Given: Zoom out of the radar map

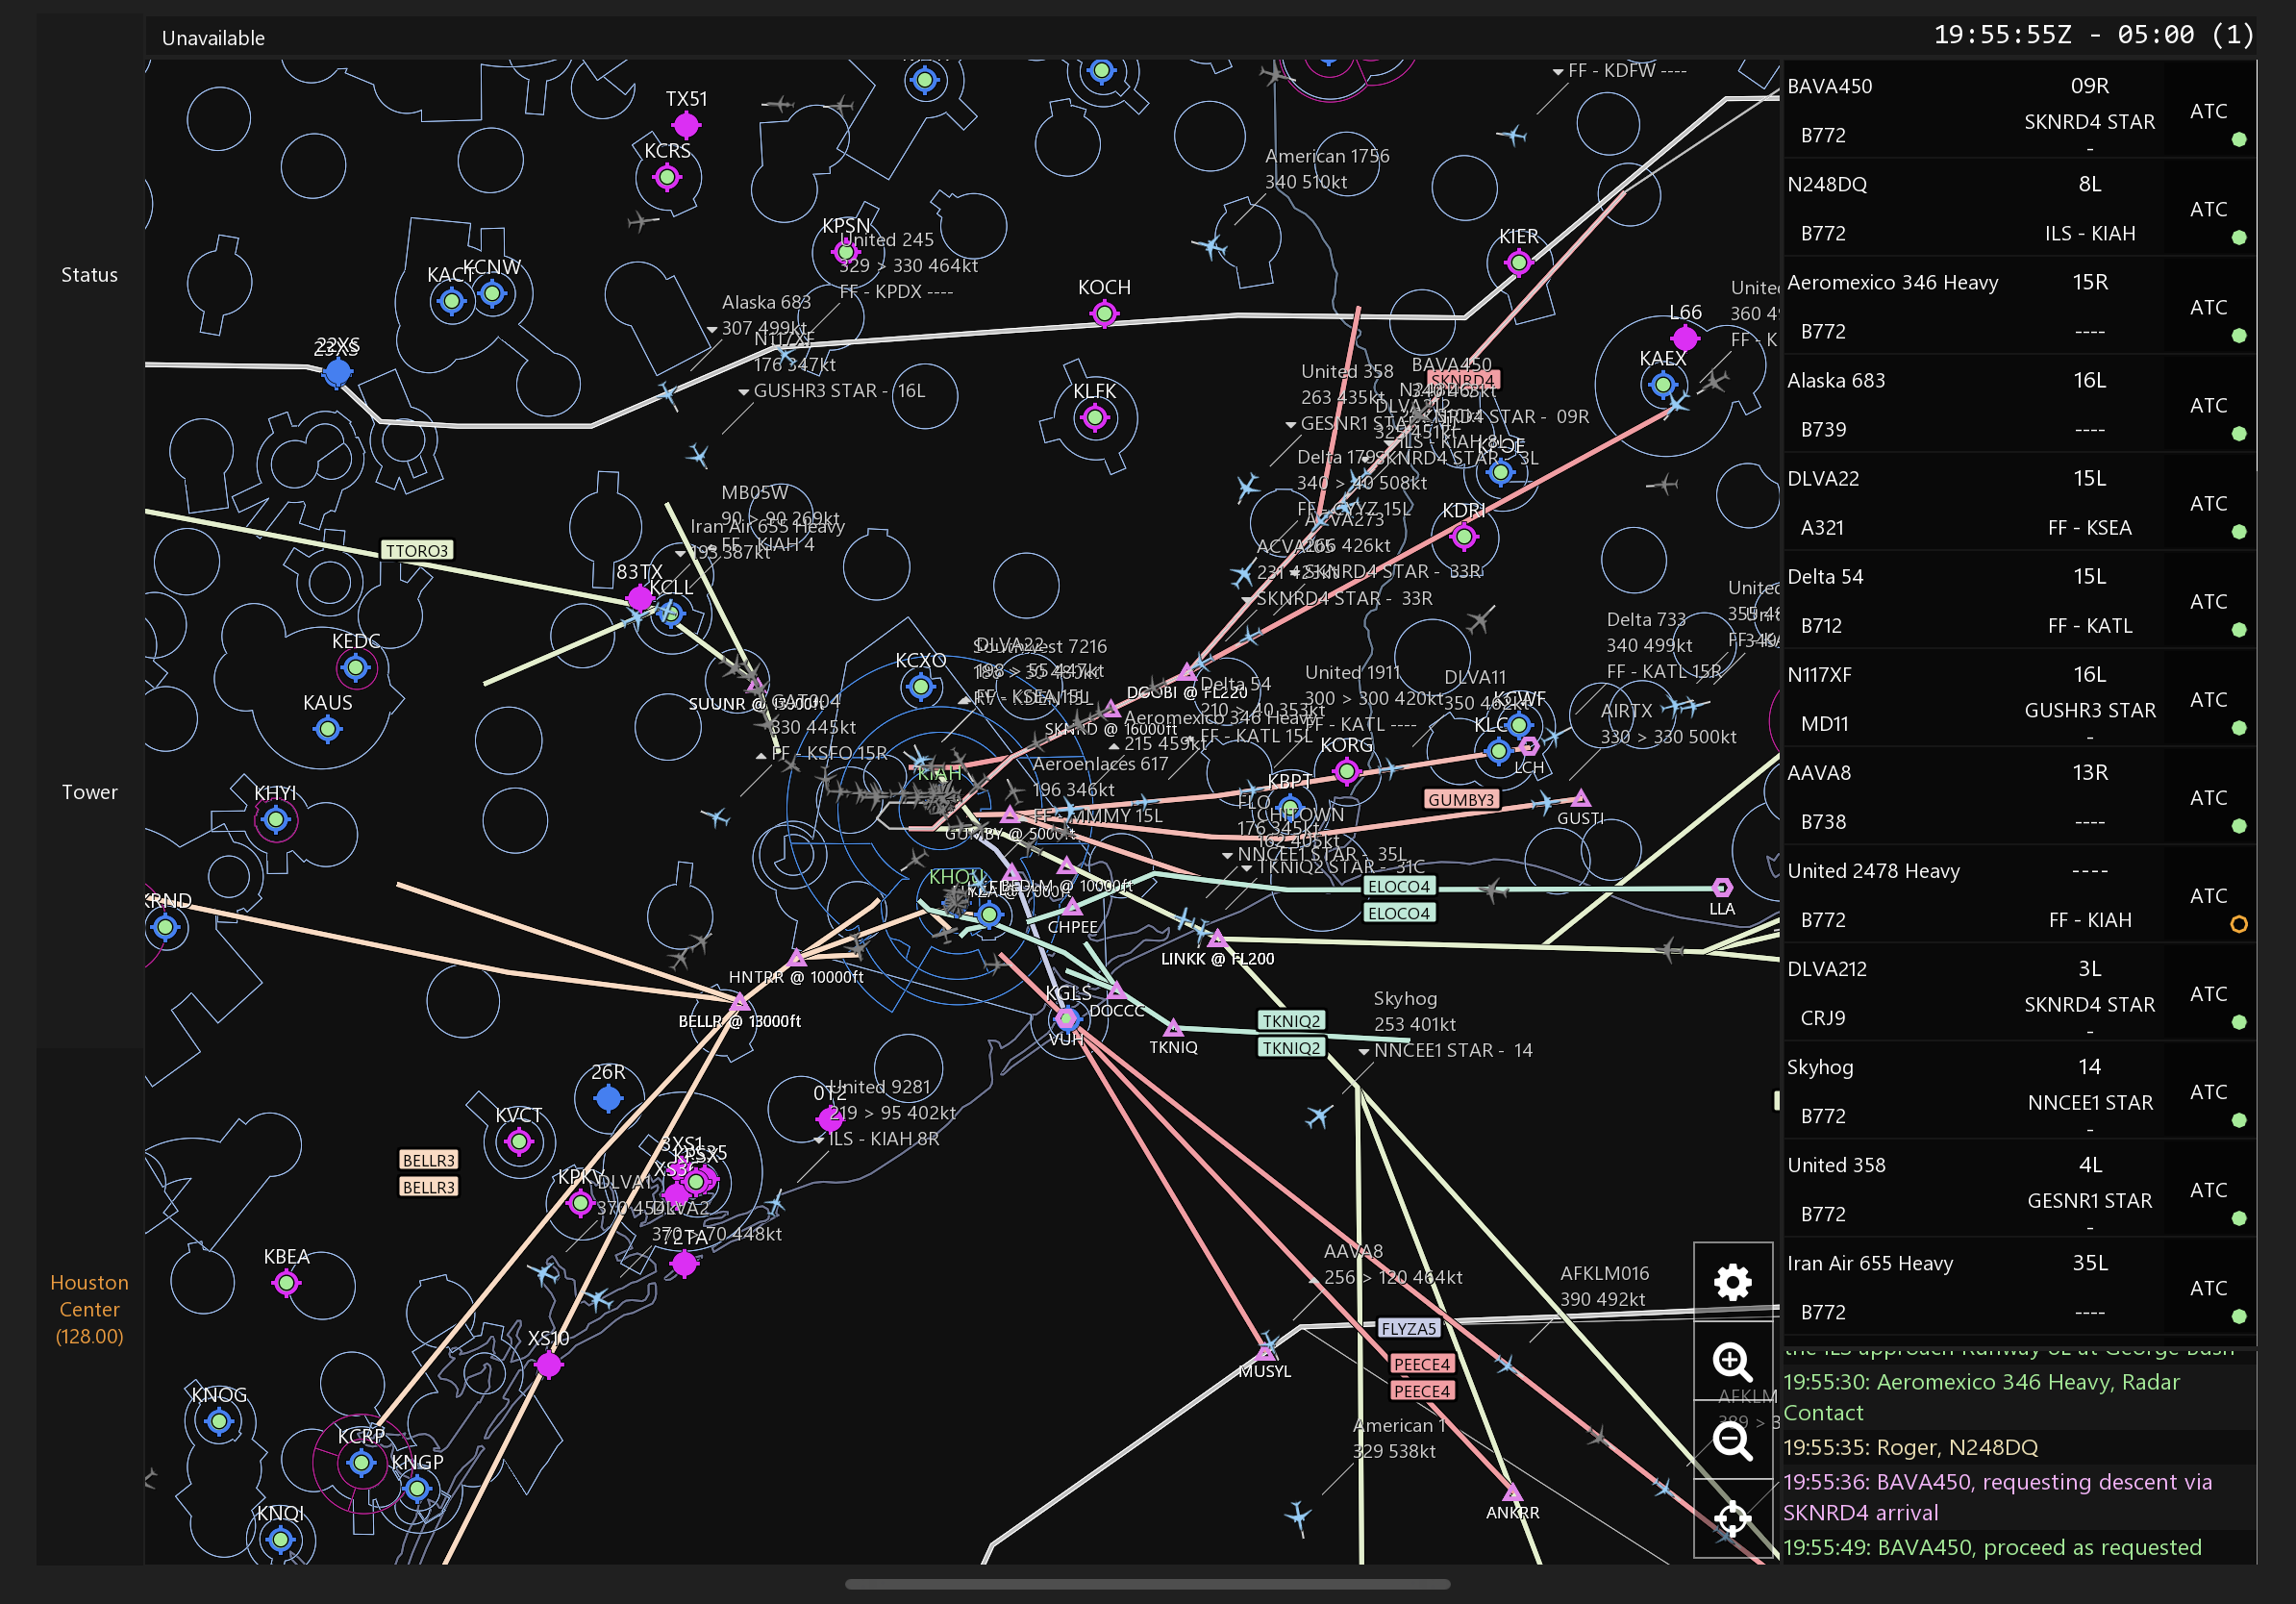Looking at the screenshot, I should tap(1732, 1440).
